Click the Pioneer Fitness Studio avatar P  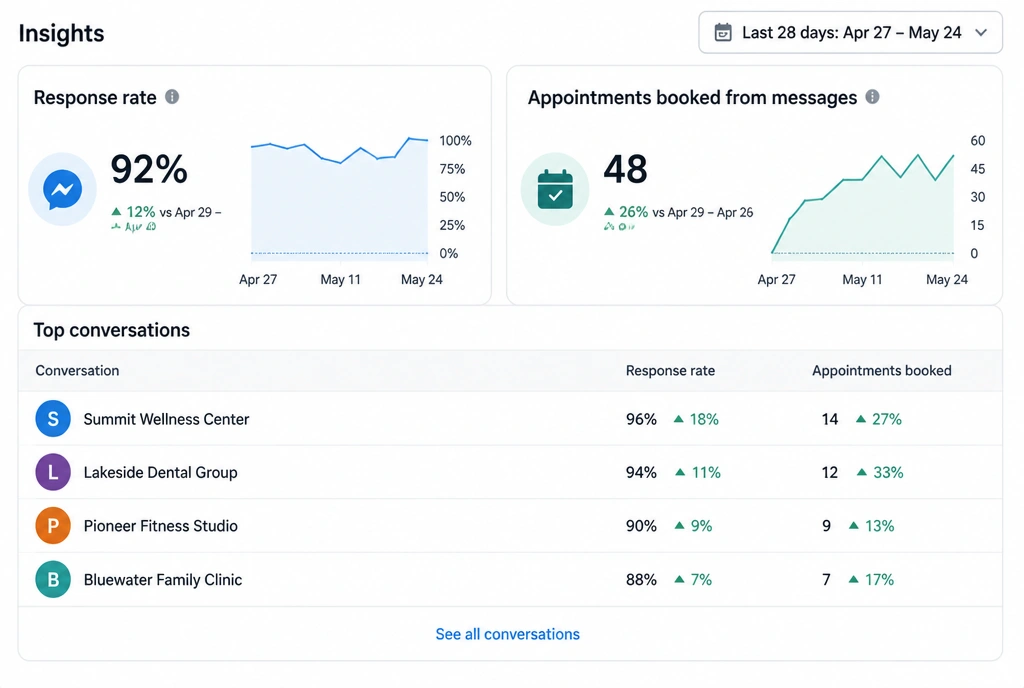pyautogui.click(x=53, y=525)
